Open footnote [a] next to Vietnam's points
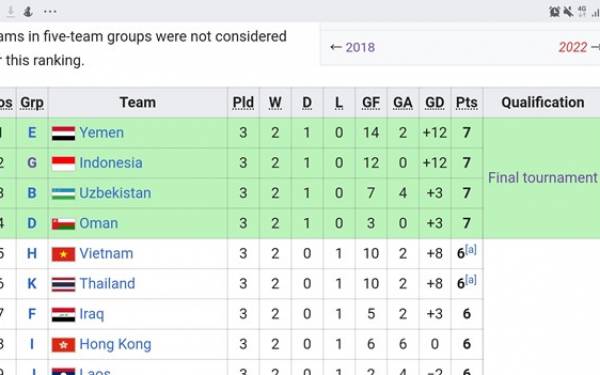This screenshot has height=375, width=600. [x=471, y=249]
